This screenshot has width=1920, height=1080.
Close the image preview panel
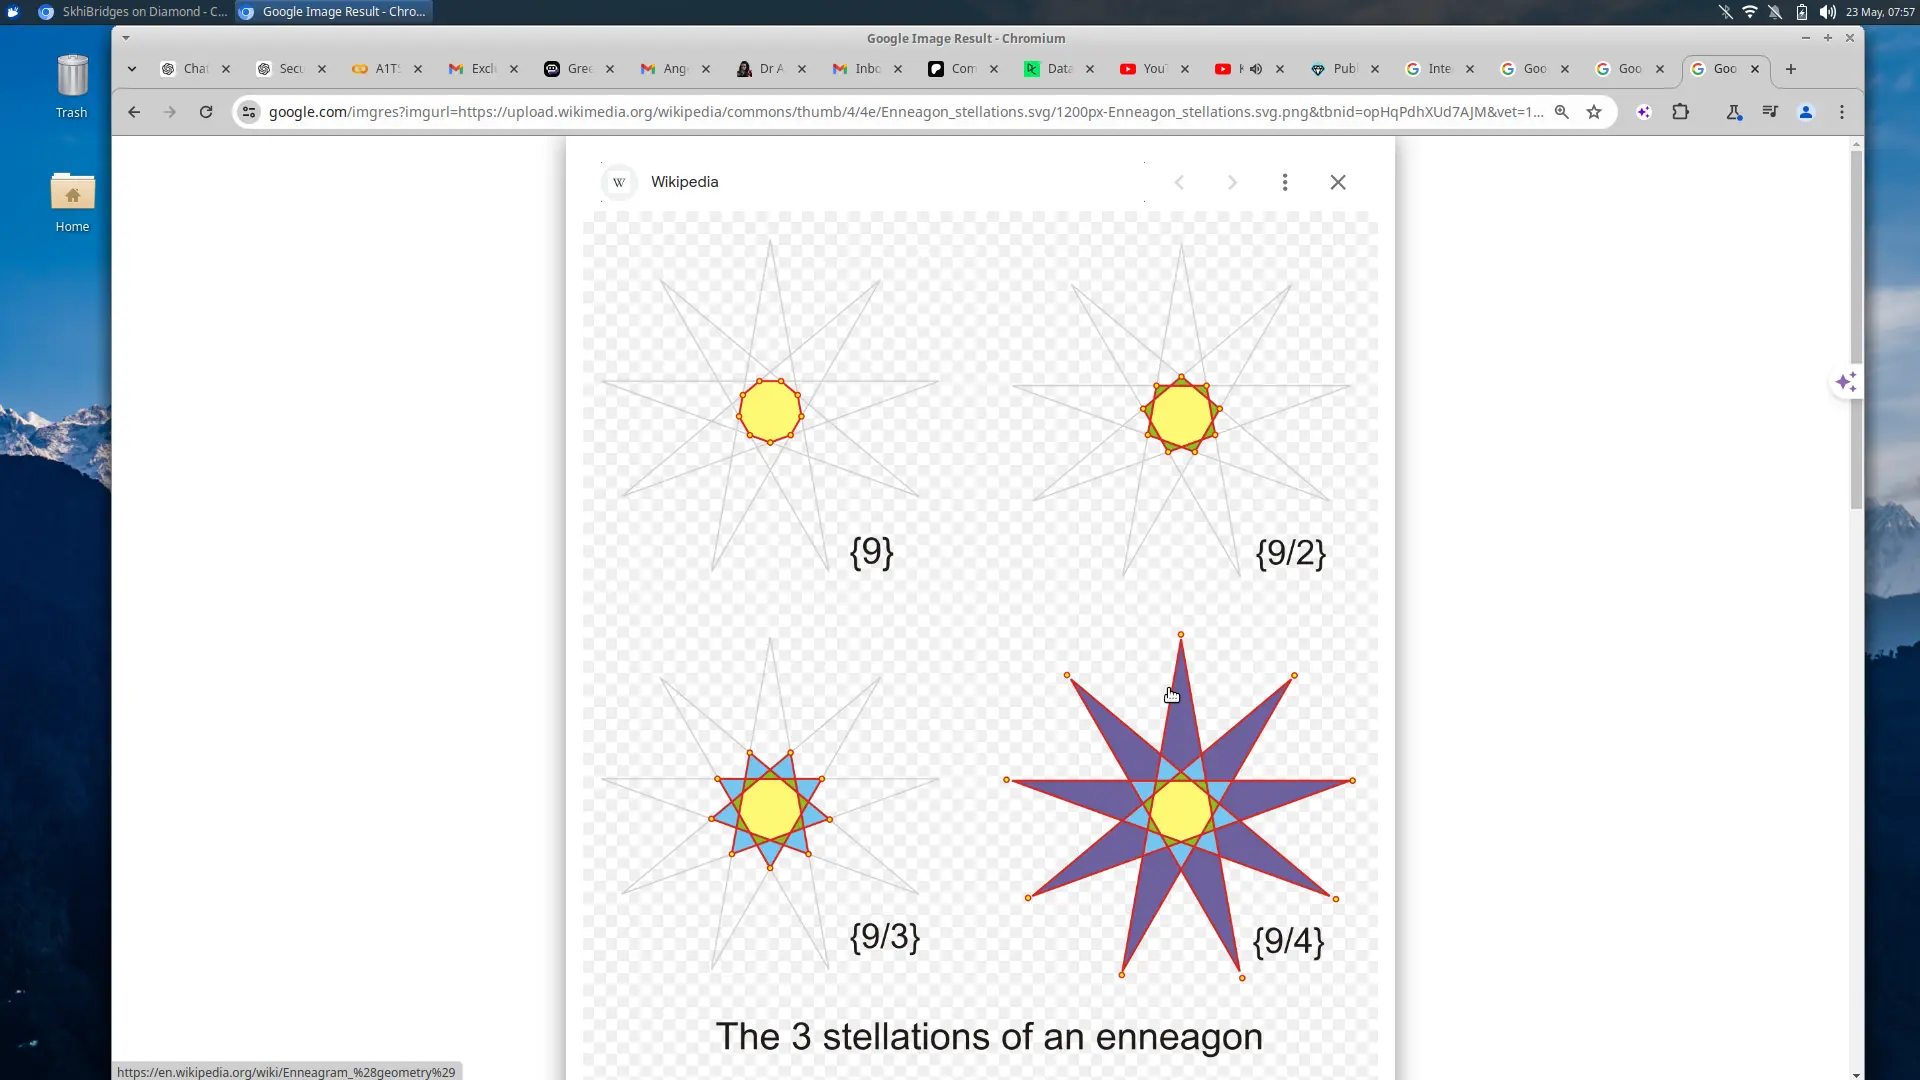(1338, 182)
